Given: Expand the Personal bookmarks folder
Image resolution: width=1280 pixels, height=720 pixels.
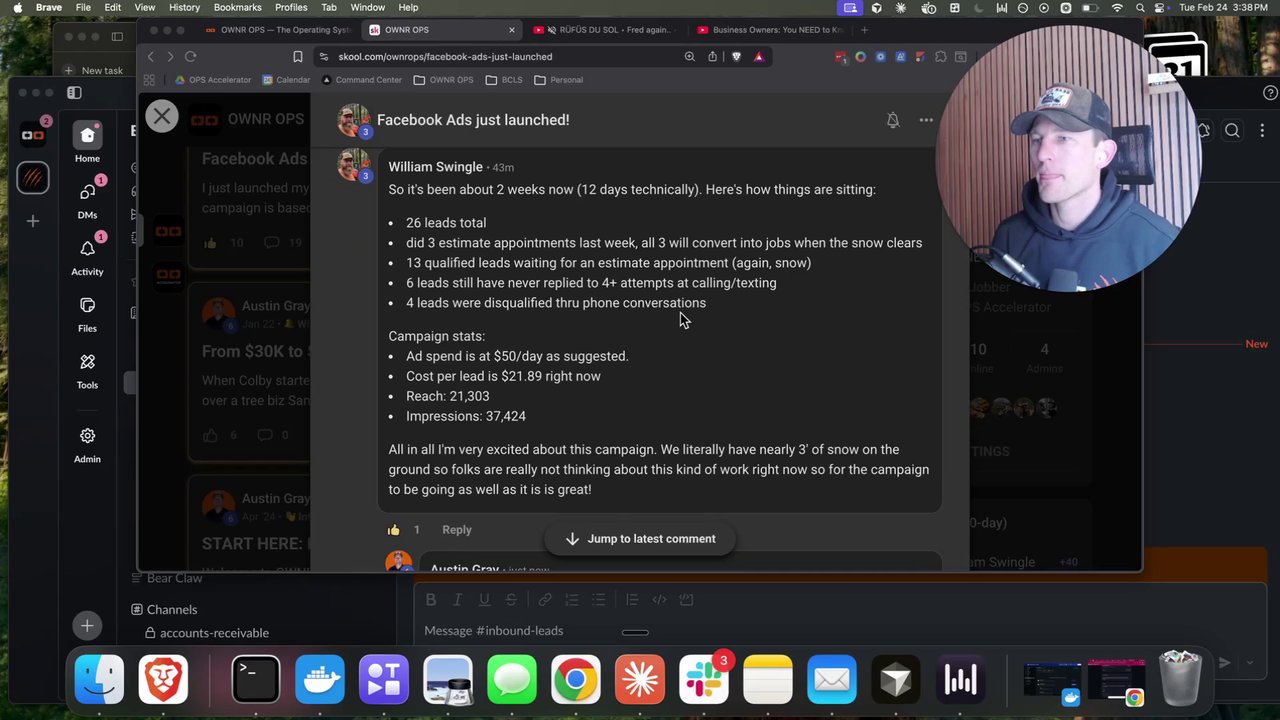Looking at the screenshot, I should pyautogui.click(x=558, y=80).
